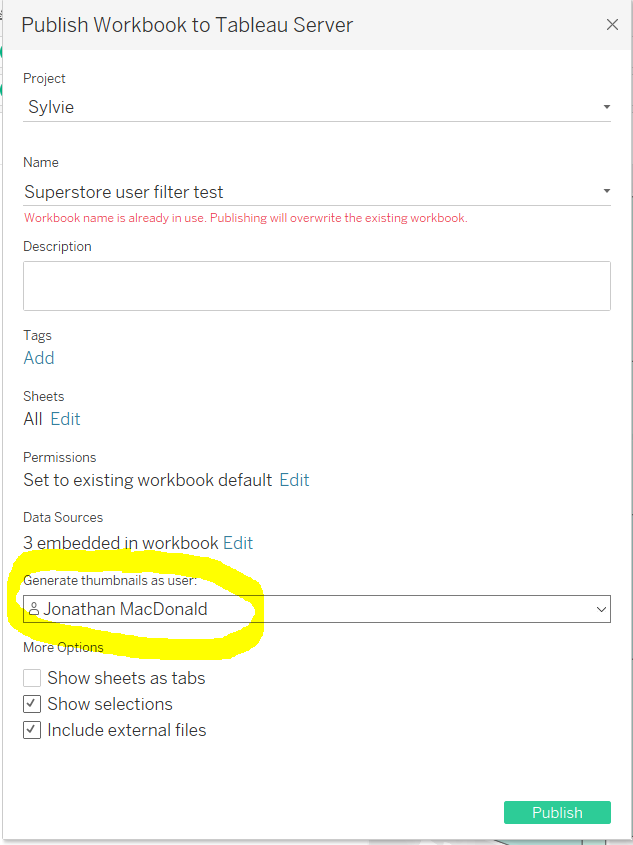This screenshot has width=633, height=845.
Task: Click Set to existing workbook default text
Action: pos(147,480)
